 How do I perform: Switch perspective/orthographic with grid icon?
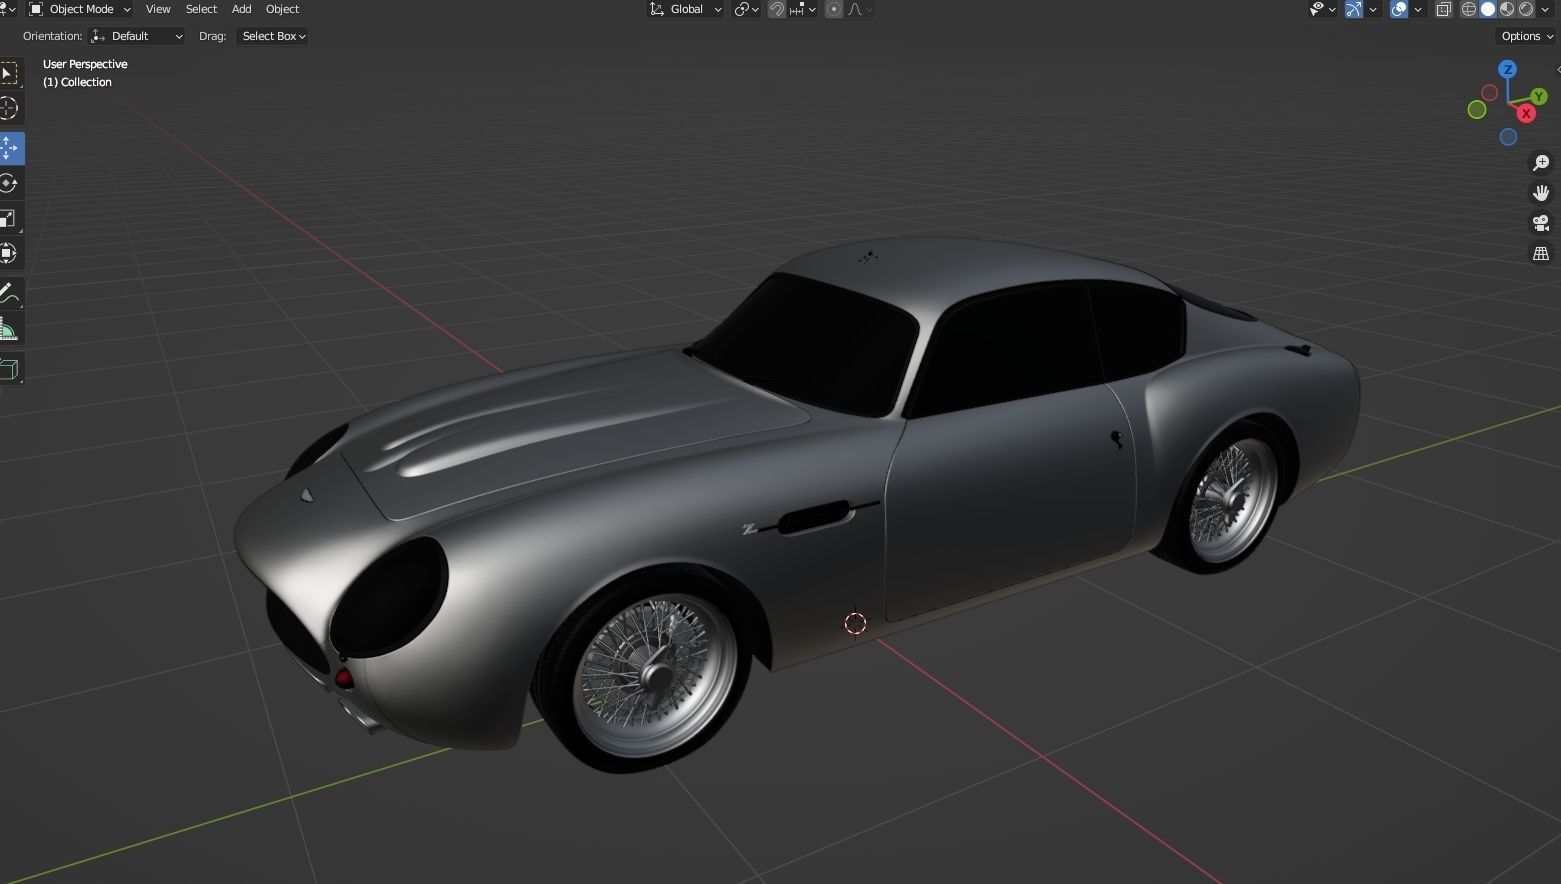point(1541,253)
